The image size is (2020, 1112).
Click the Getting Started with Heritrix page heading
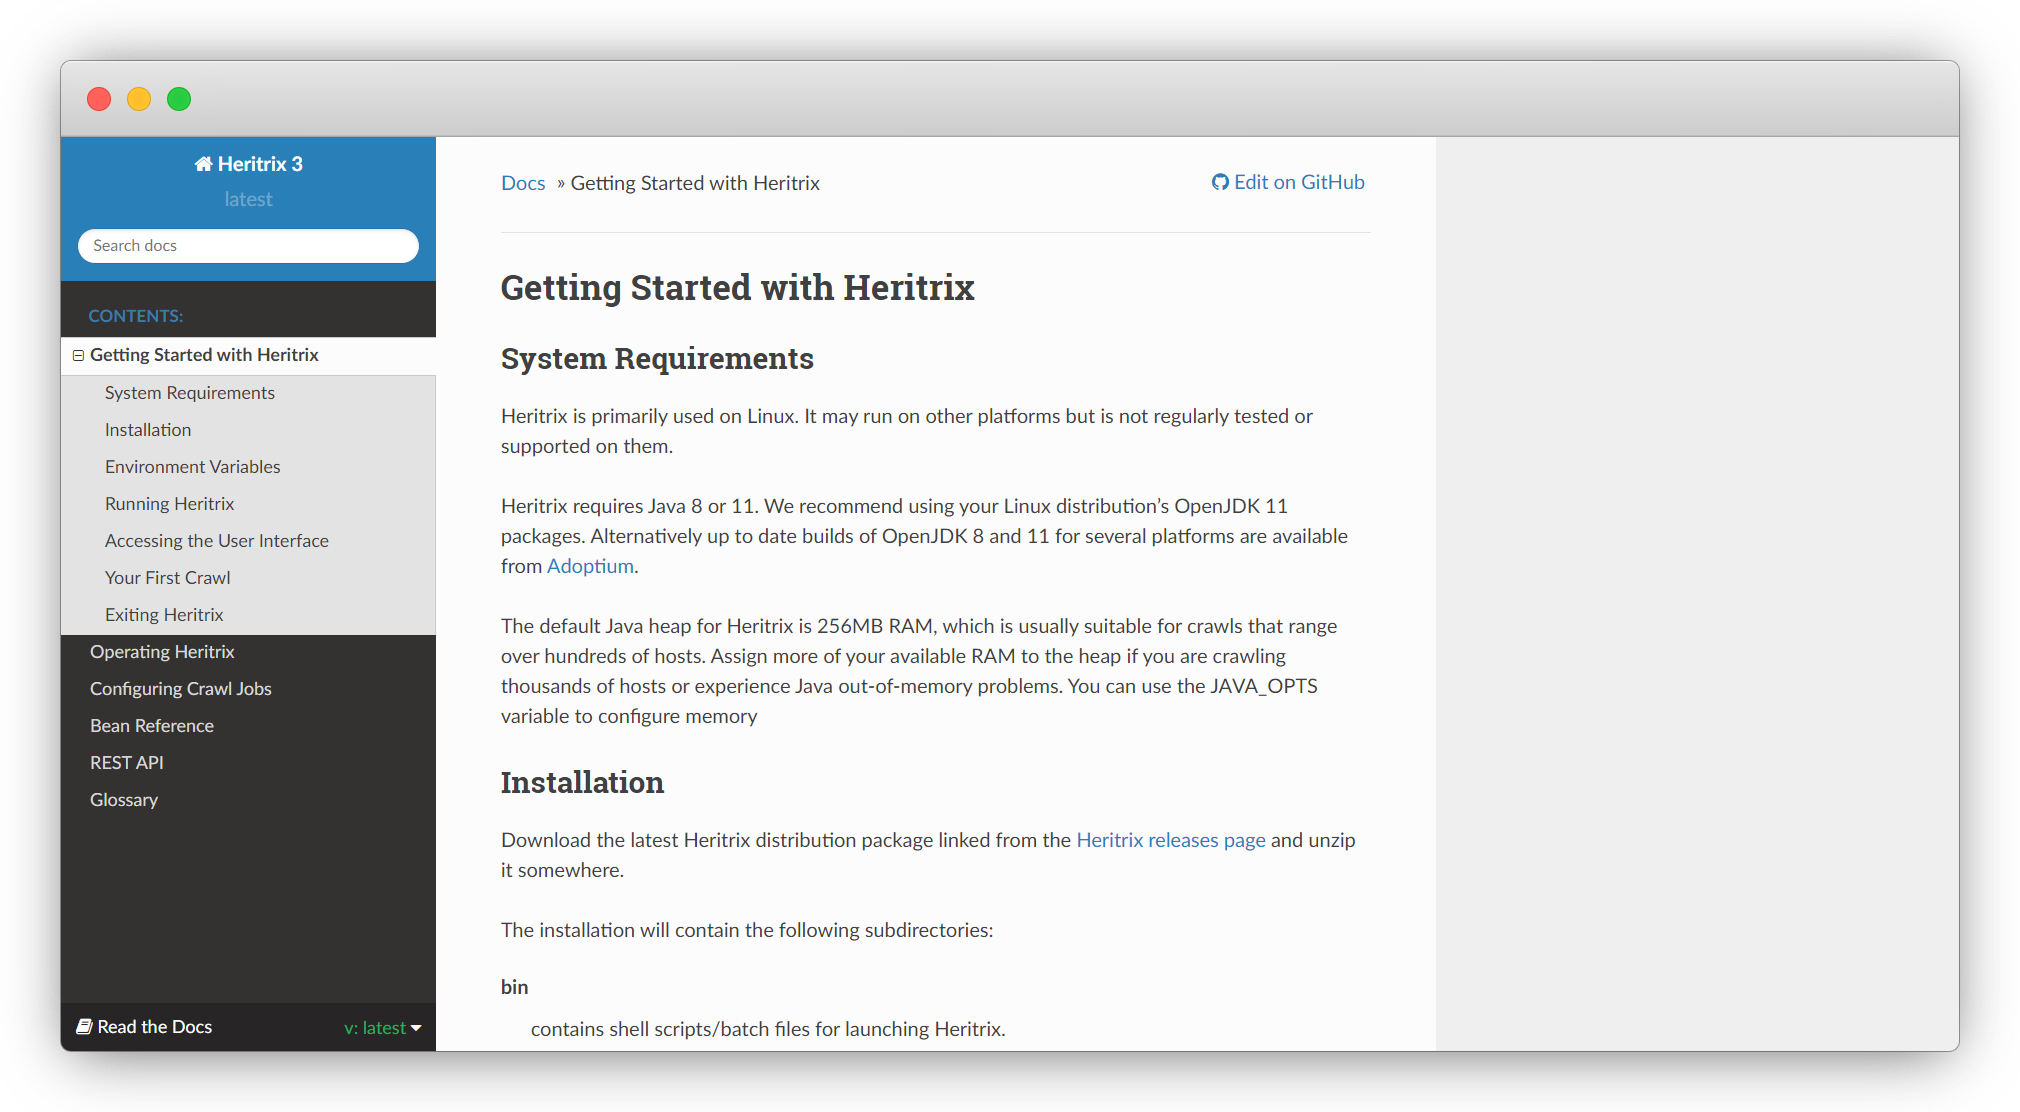[x=738, y=288]
